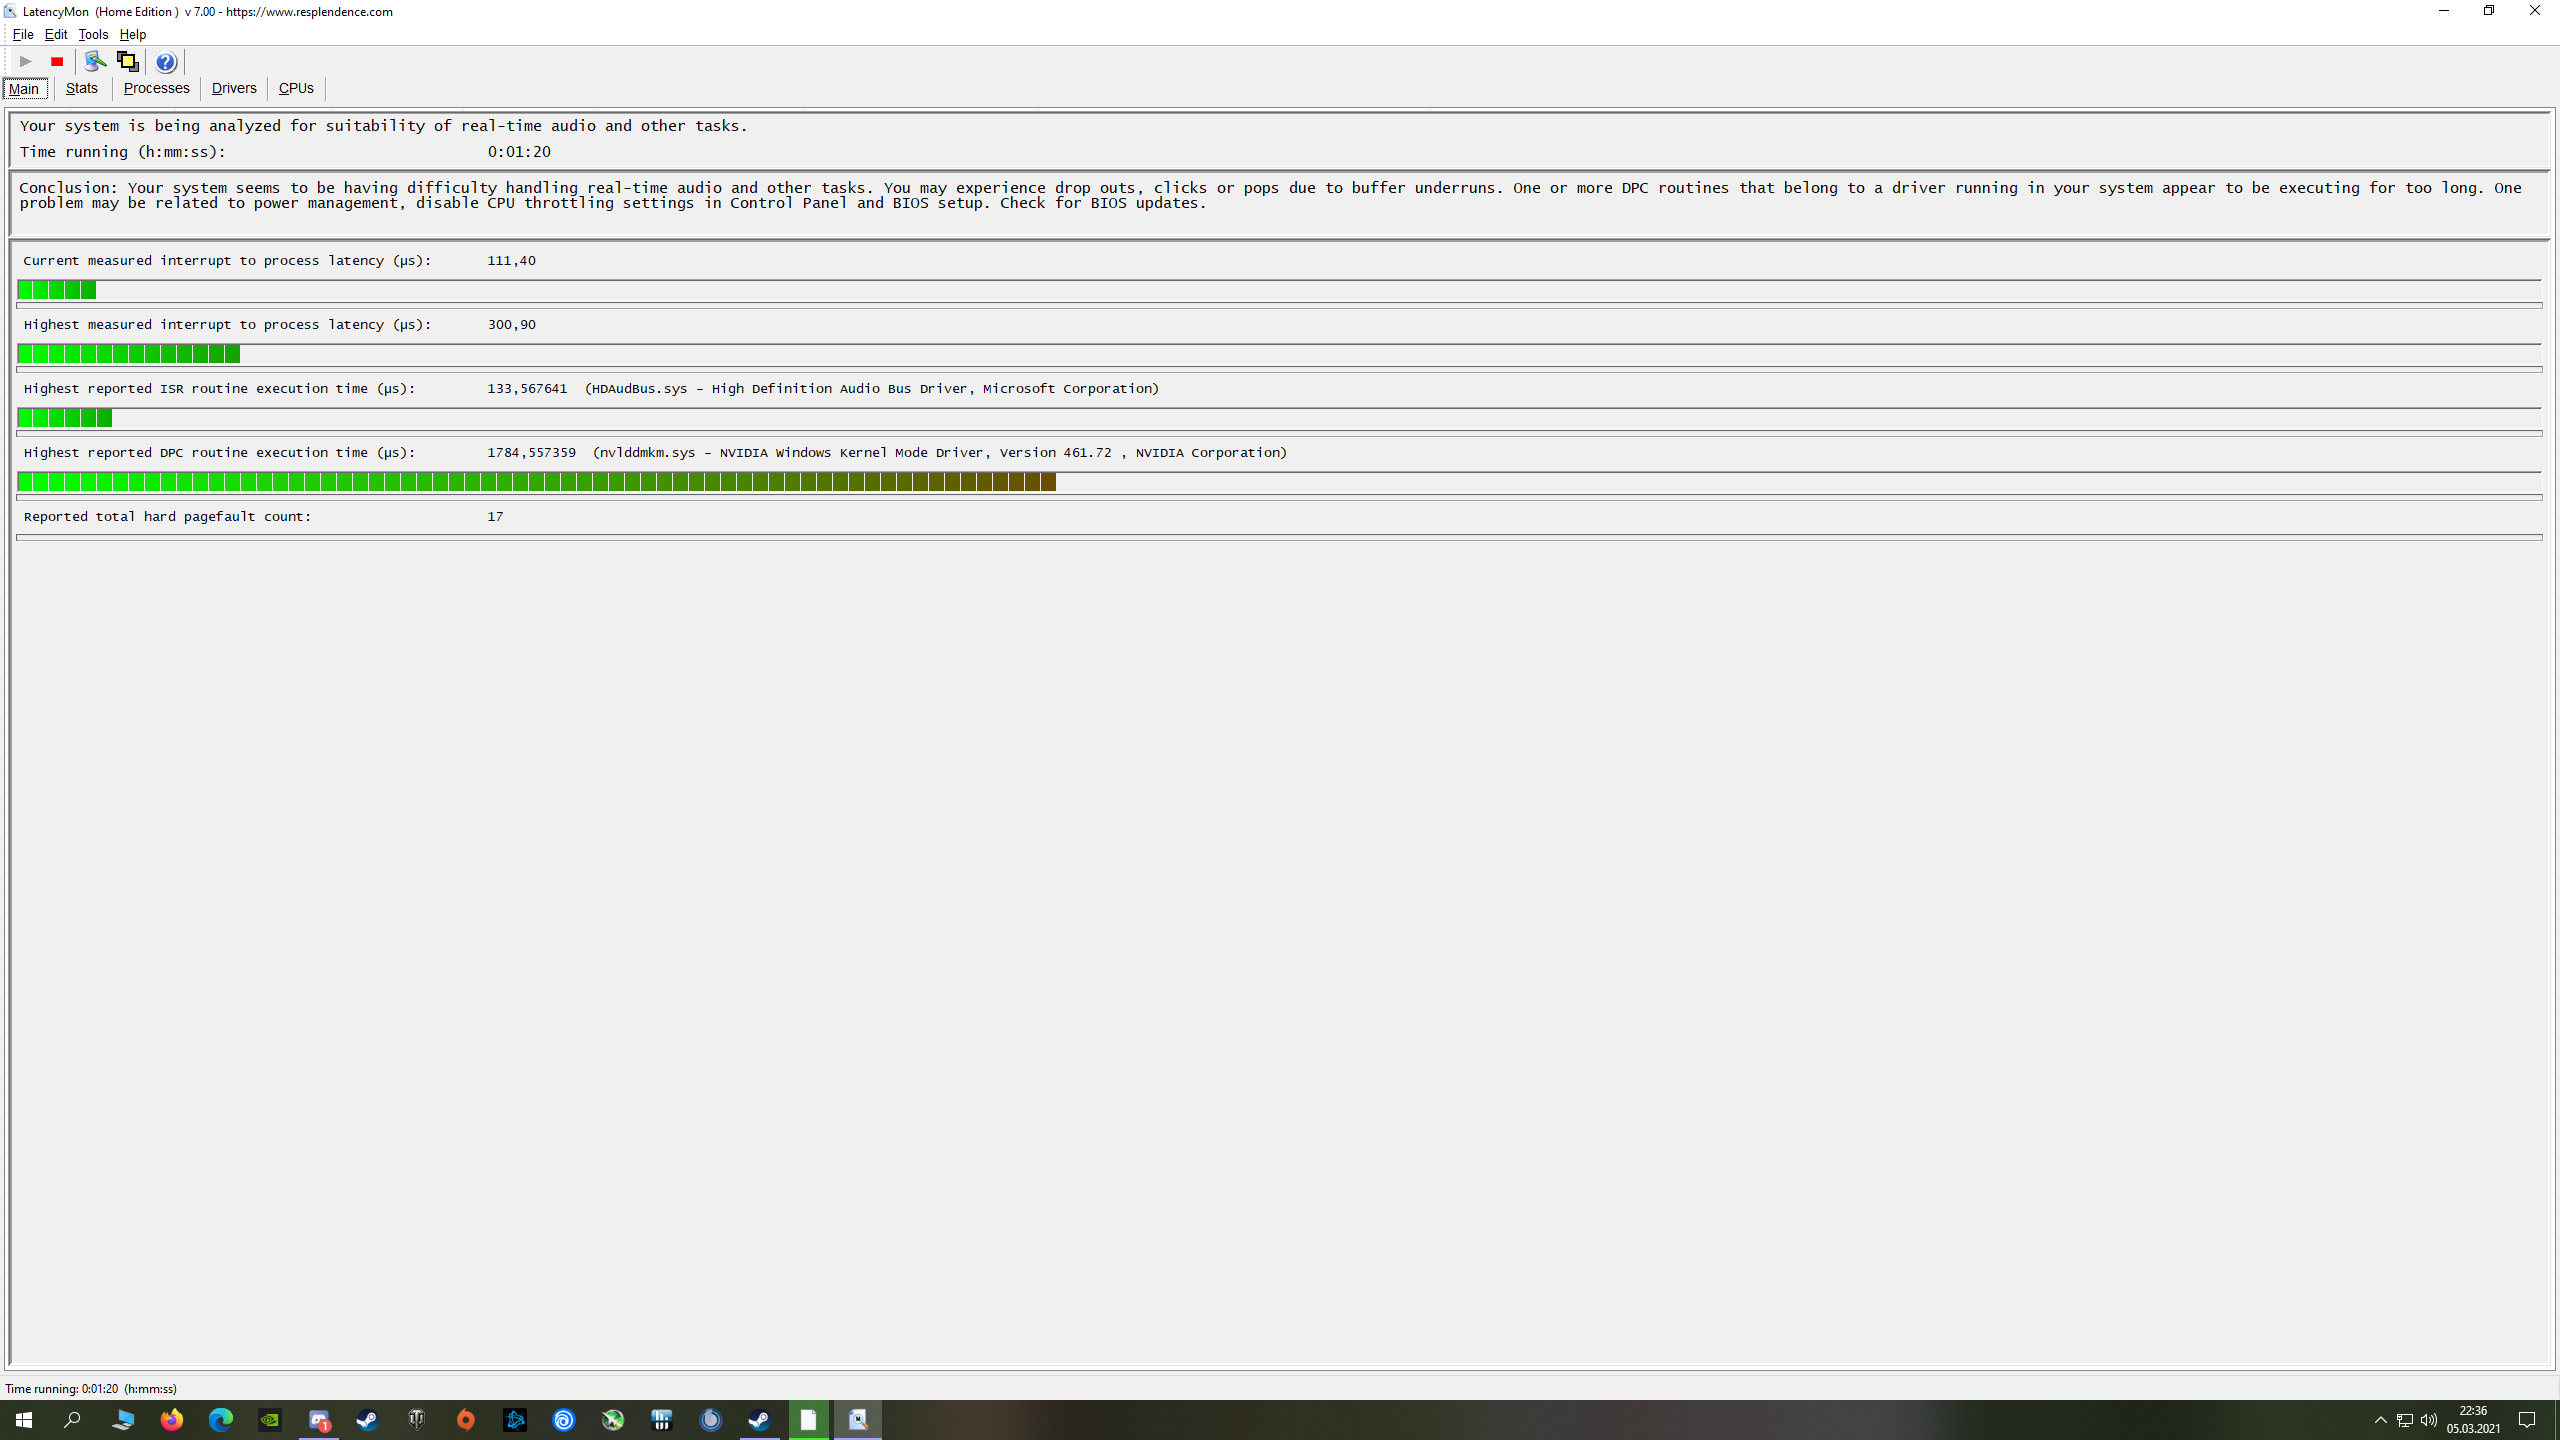This screenshot has width=2560, height=1440.
Task: Launch NVIDIA GeForce icon in taskbar
Action: 270,1420
